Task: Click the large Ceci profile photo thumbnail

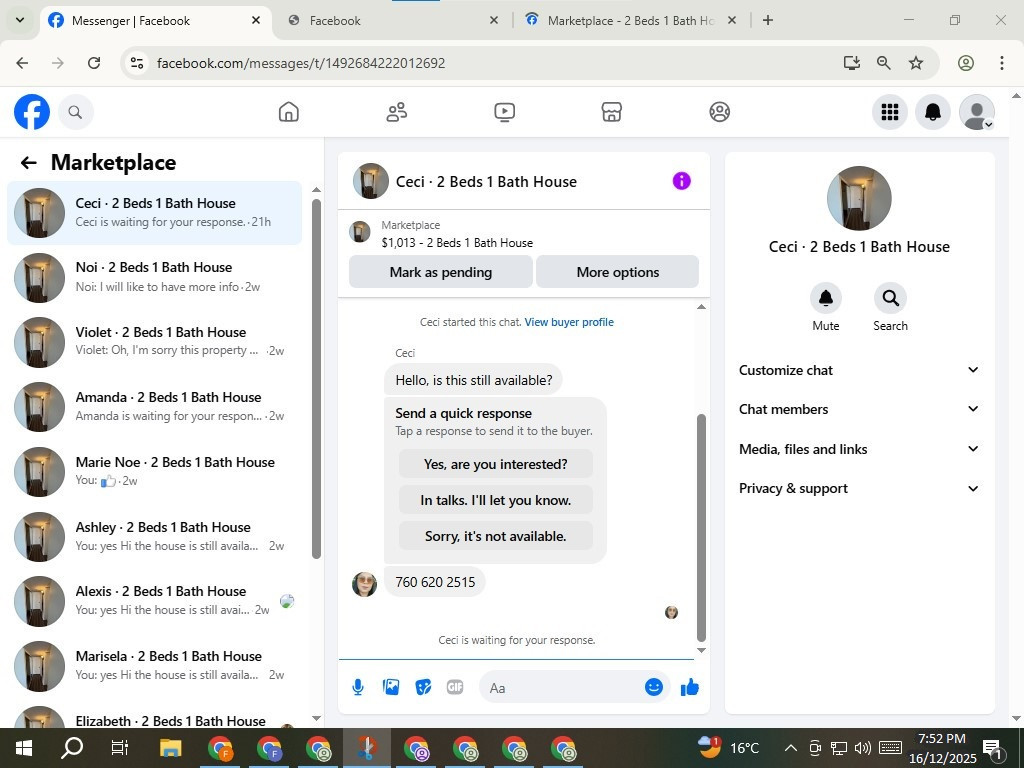Action: point(859,198)
